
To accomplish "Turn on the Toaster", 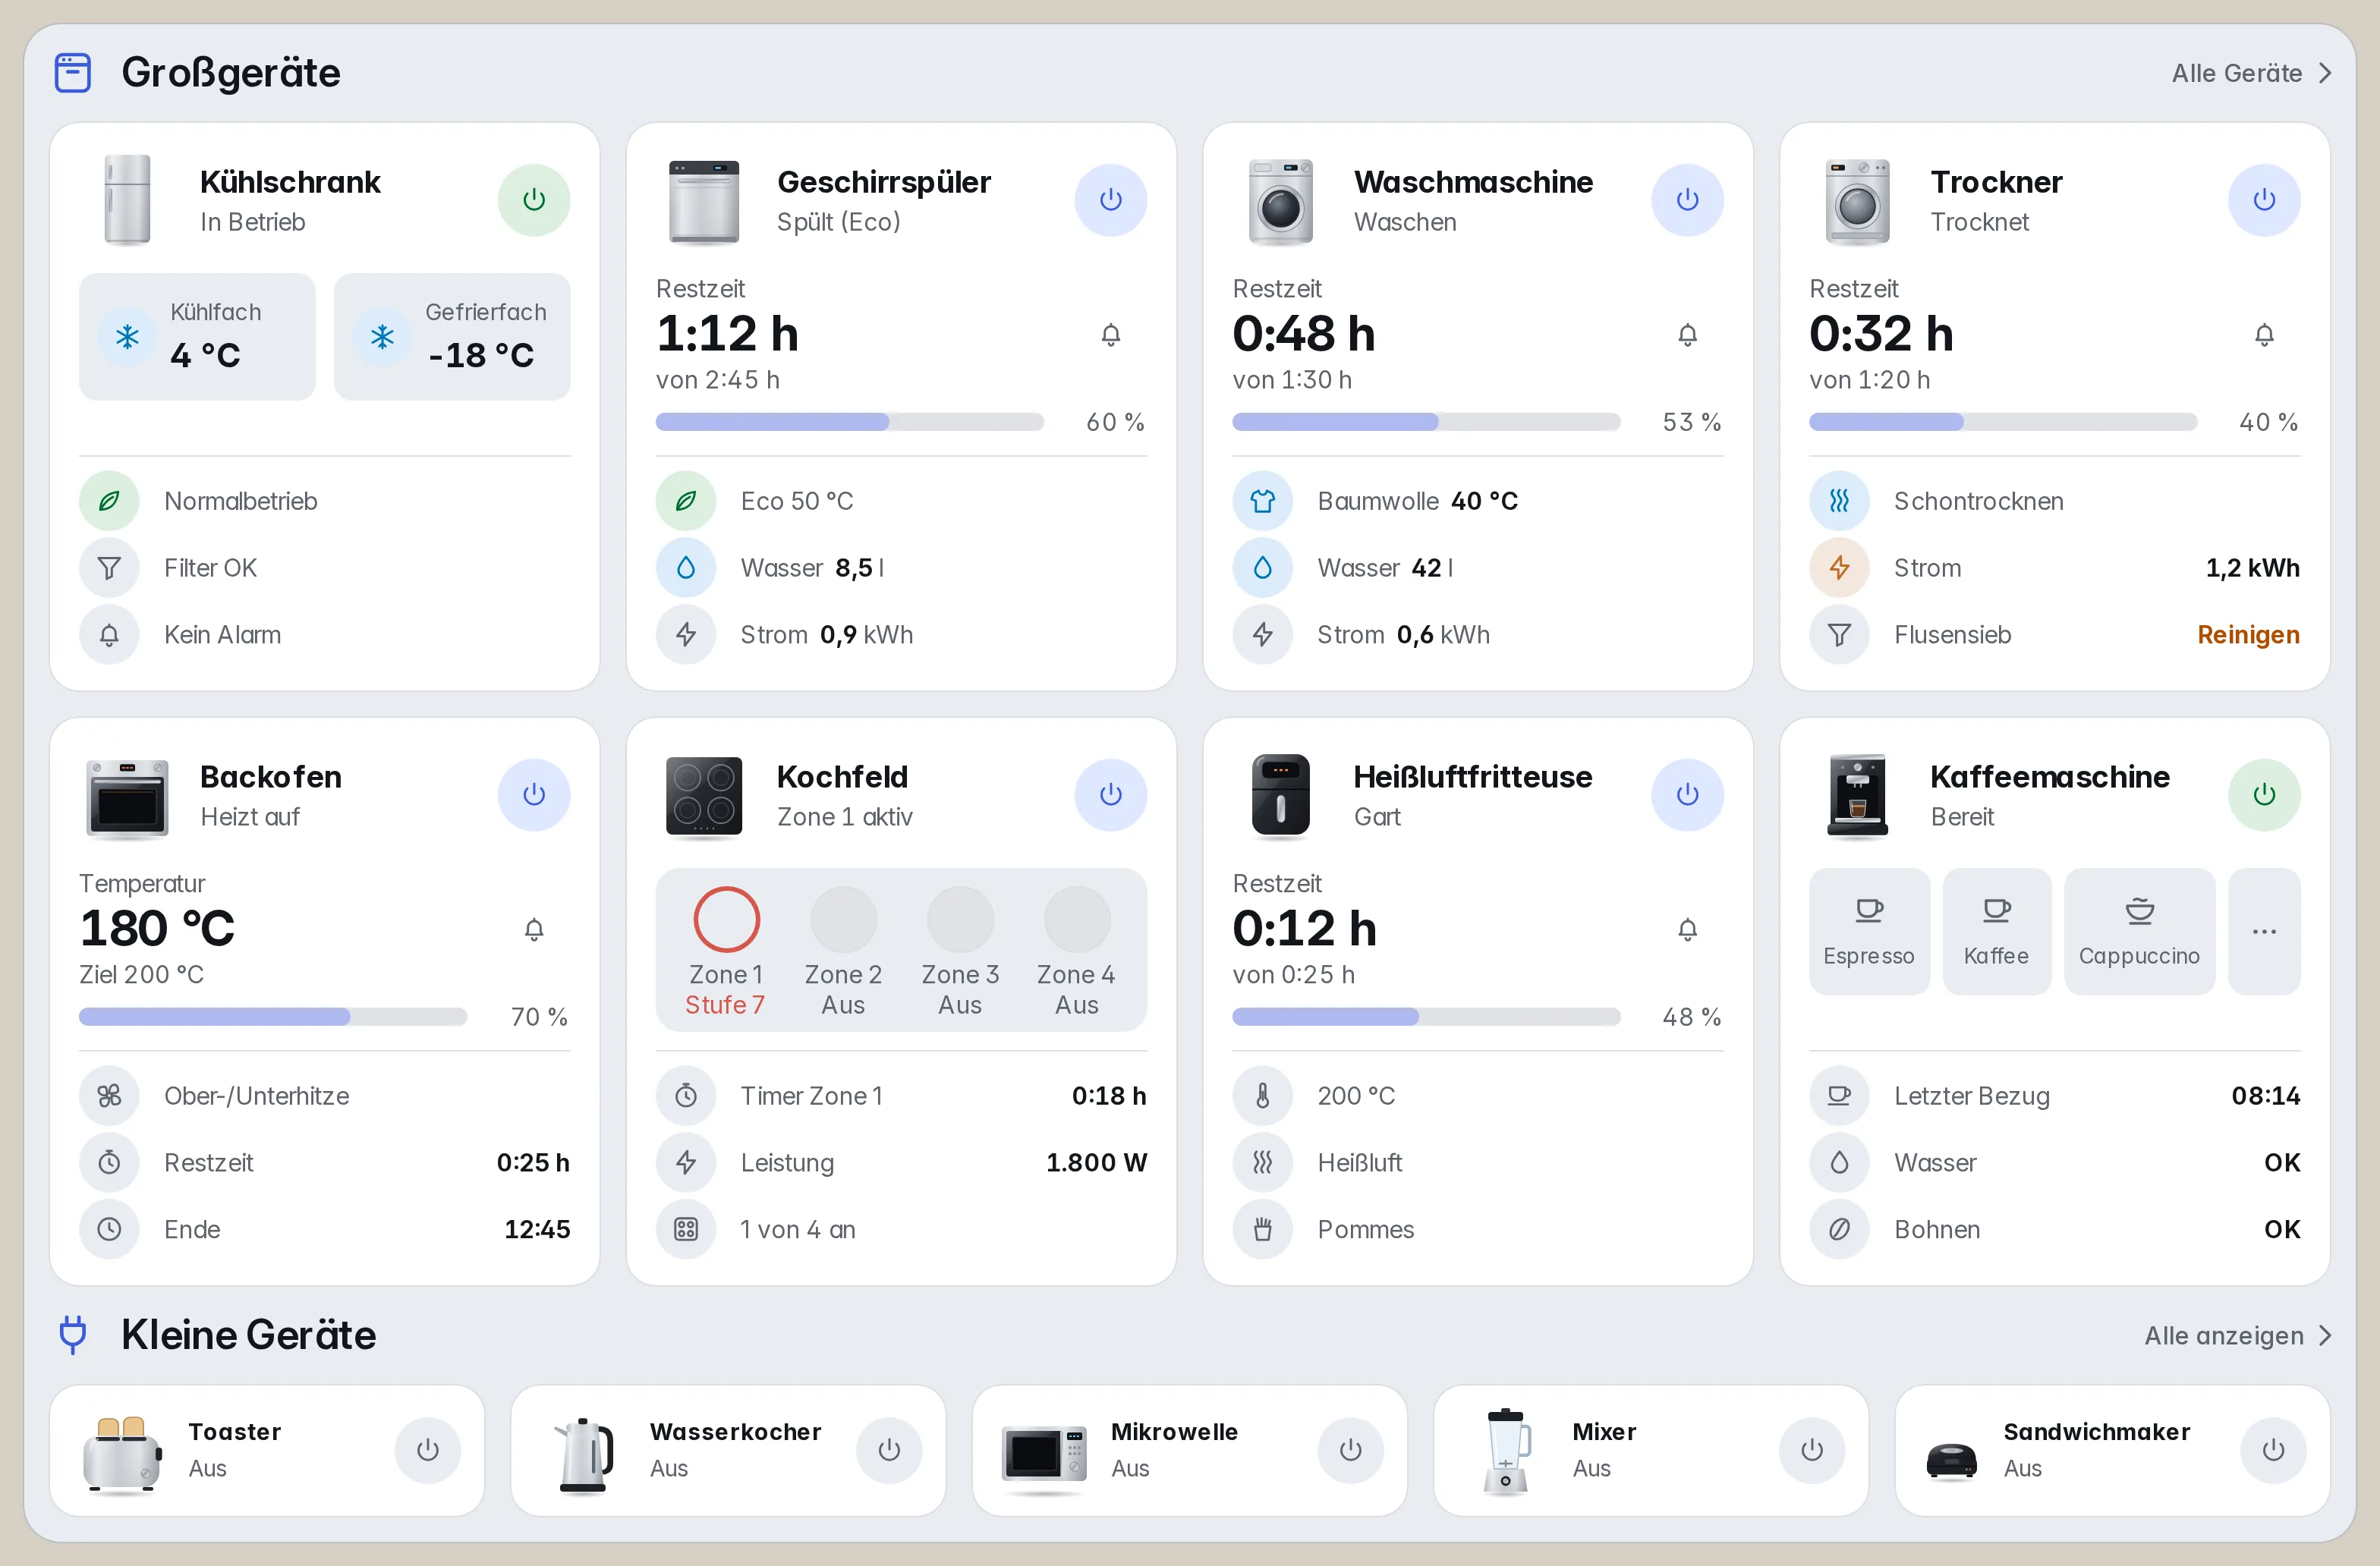I will click(x=428, y=1450).
